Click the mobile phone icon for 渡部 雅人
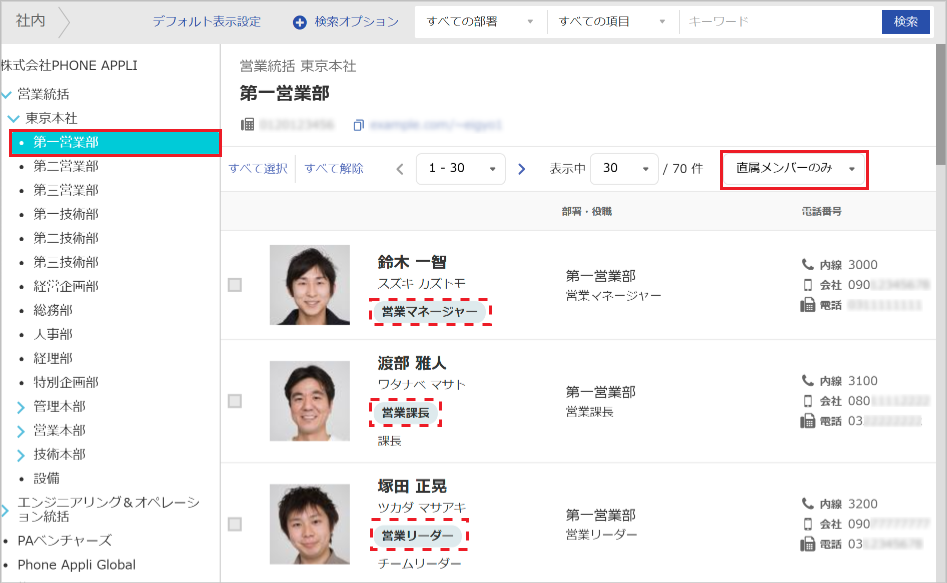This screenshot has width=947, height=583. [x=808, y=401]
